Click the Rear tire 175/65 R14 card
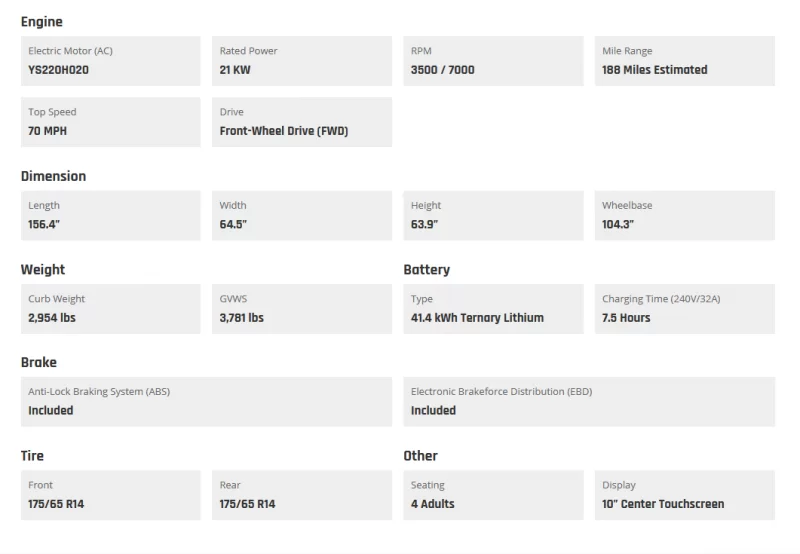800x554 pixels. pyautogui.click(x=301, y=495)
